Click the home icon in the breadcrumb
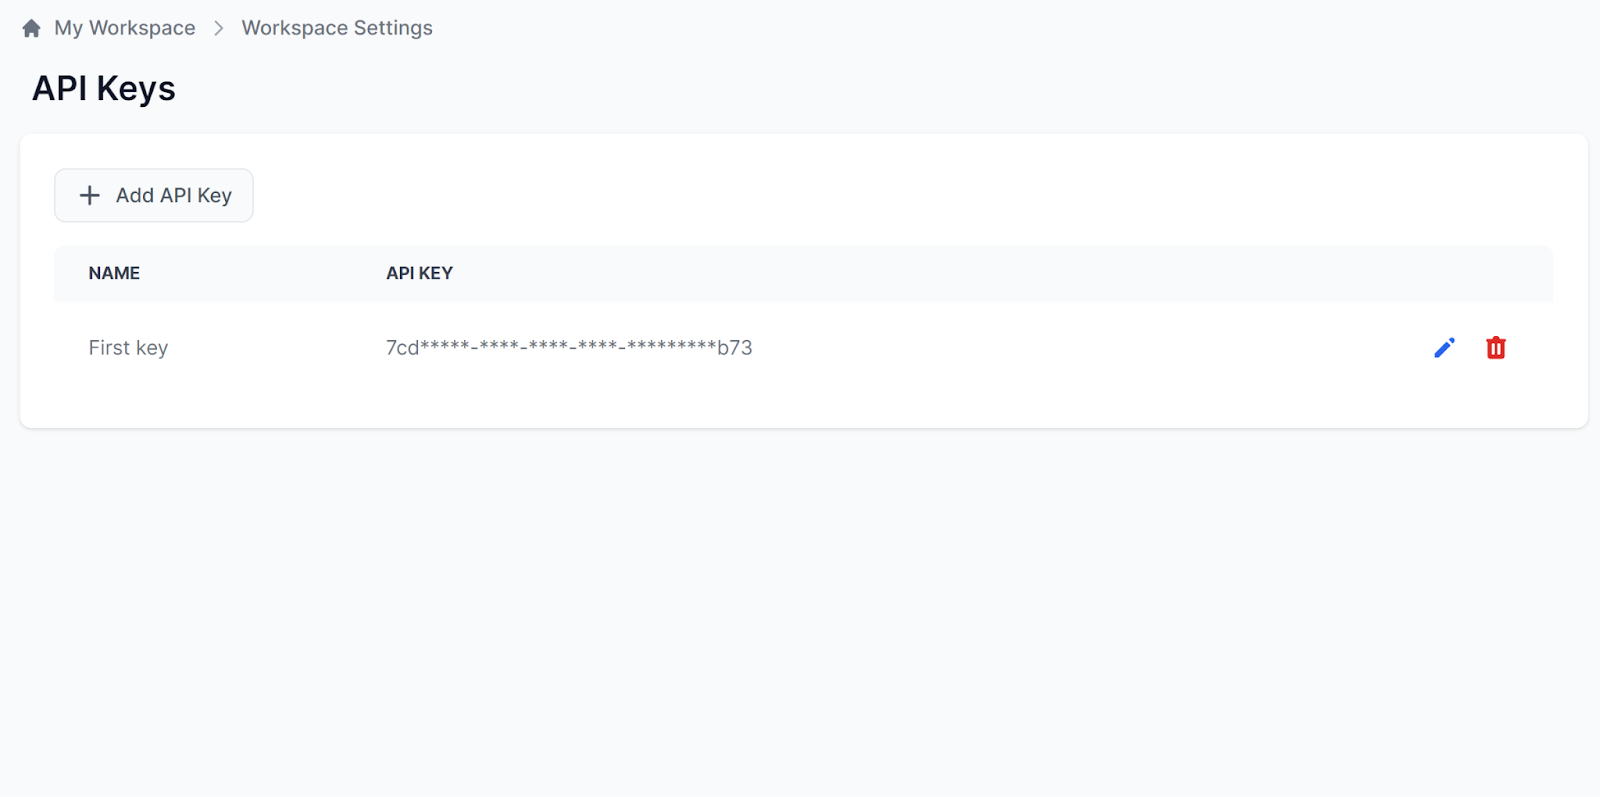1600x797 pixels. tap(30, 27)
